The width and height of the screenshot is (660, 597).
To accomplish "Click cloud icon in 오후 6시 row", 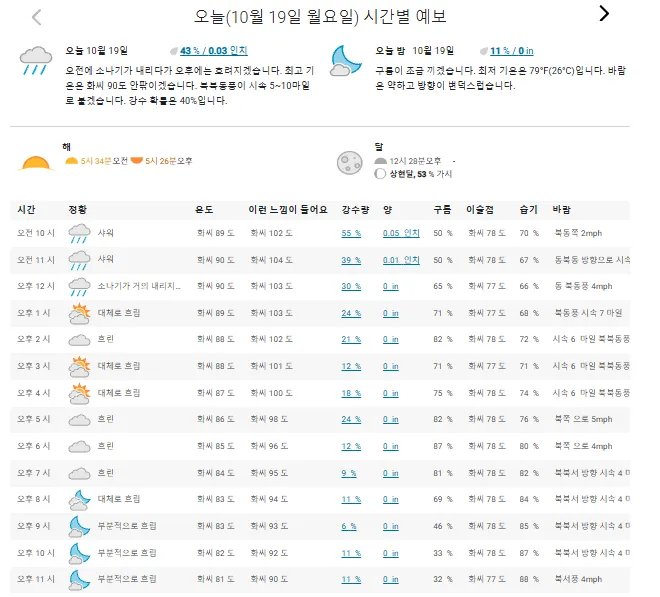I will 80,447.
